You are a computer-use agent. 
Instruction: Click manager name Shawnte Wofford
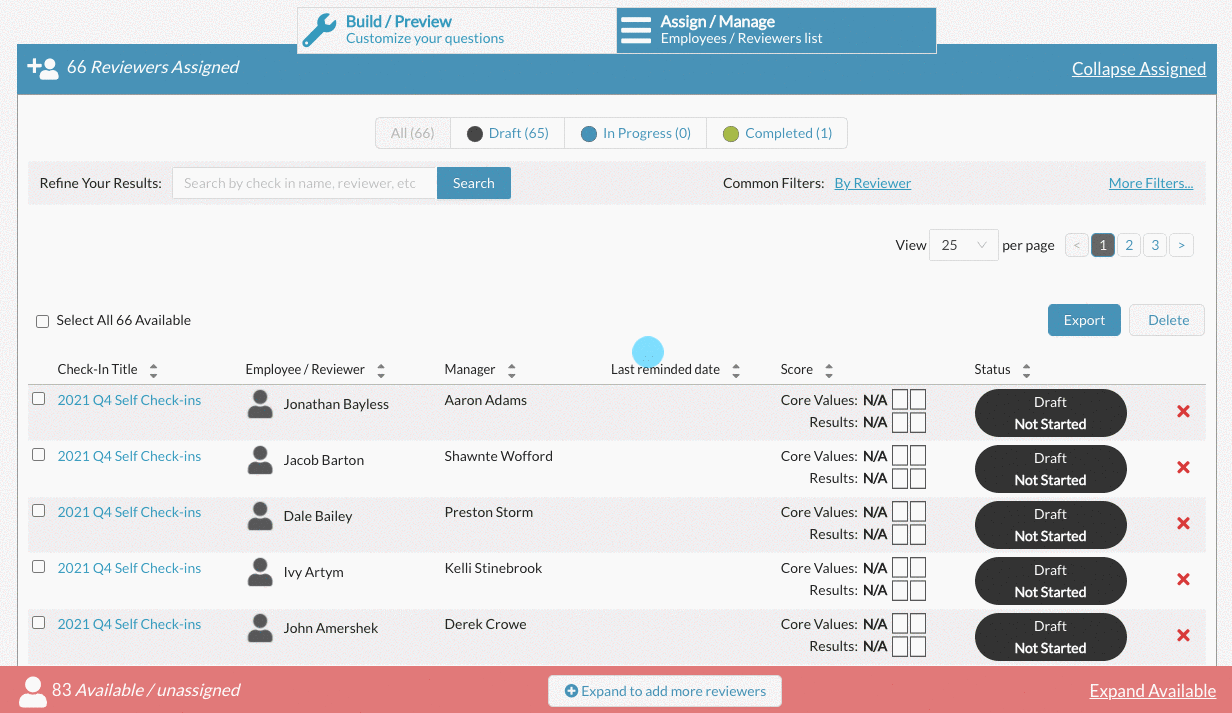498,456
